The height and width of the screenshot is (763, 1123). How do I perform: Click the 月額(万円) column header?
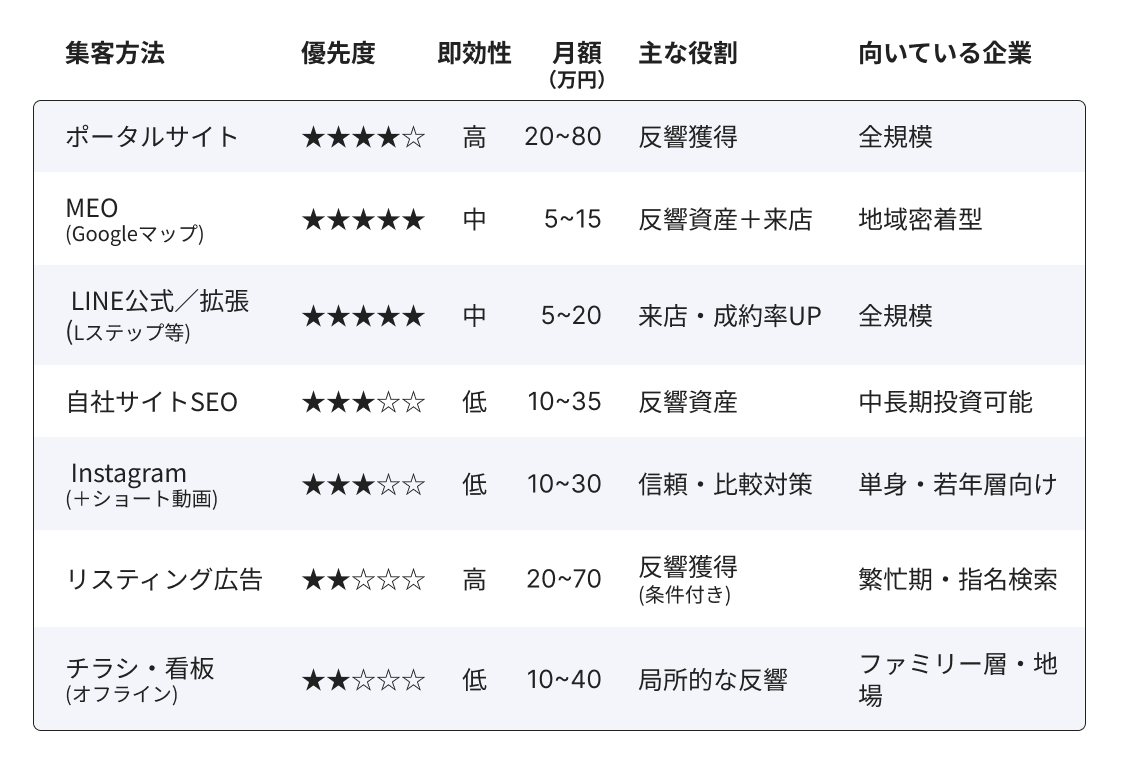pos(577,64)
